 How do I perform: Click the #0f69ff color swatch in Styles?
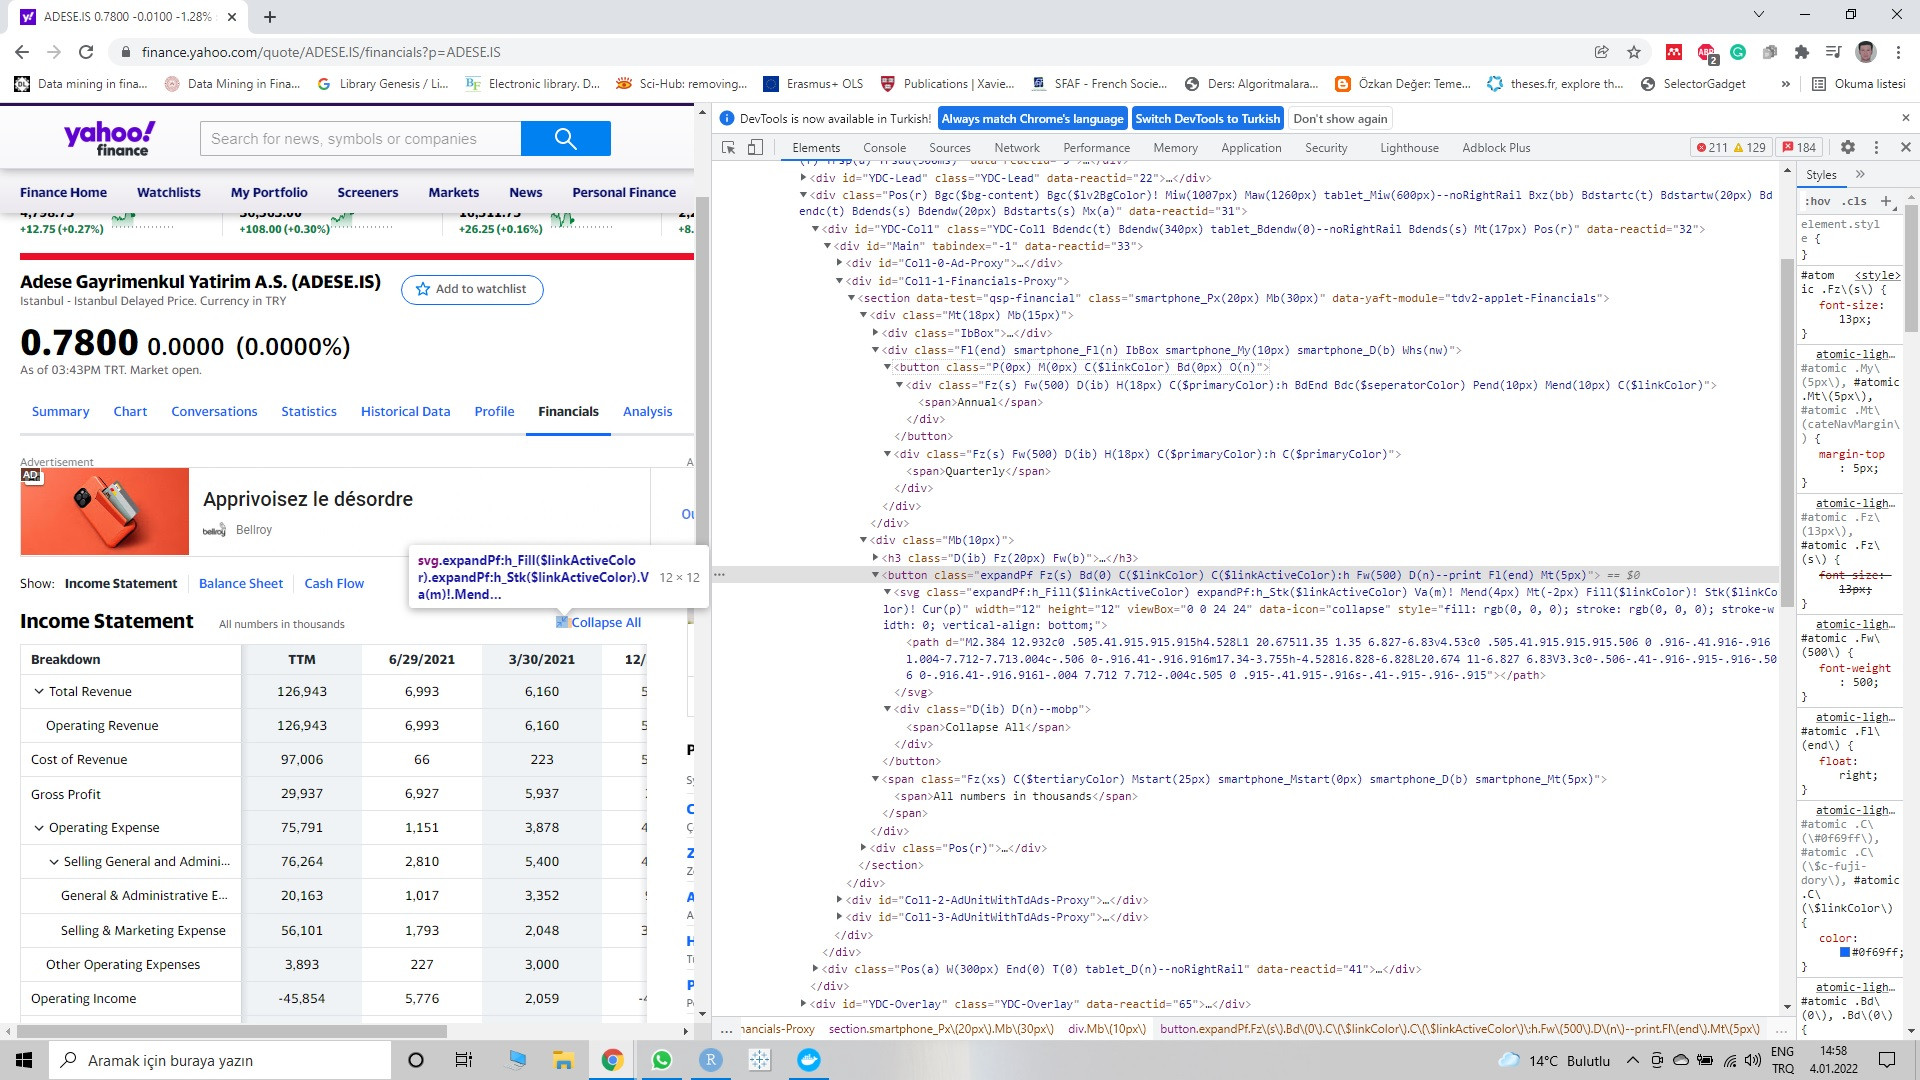pyautogui.click(x=1845, y=952)
